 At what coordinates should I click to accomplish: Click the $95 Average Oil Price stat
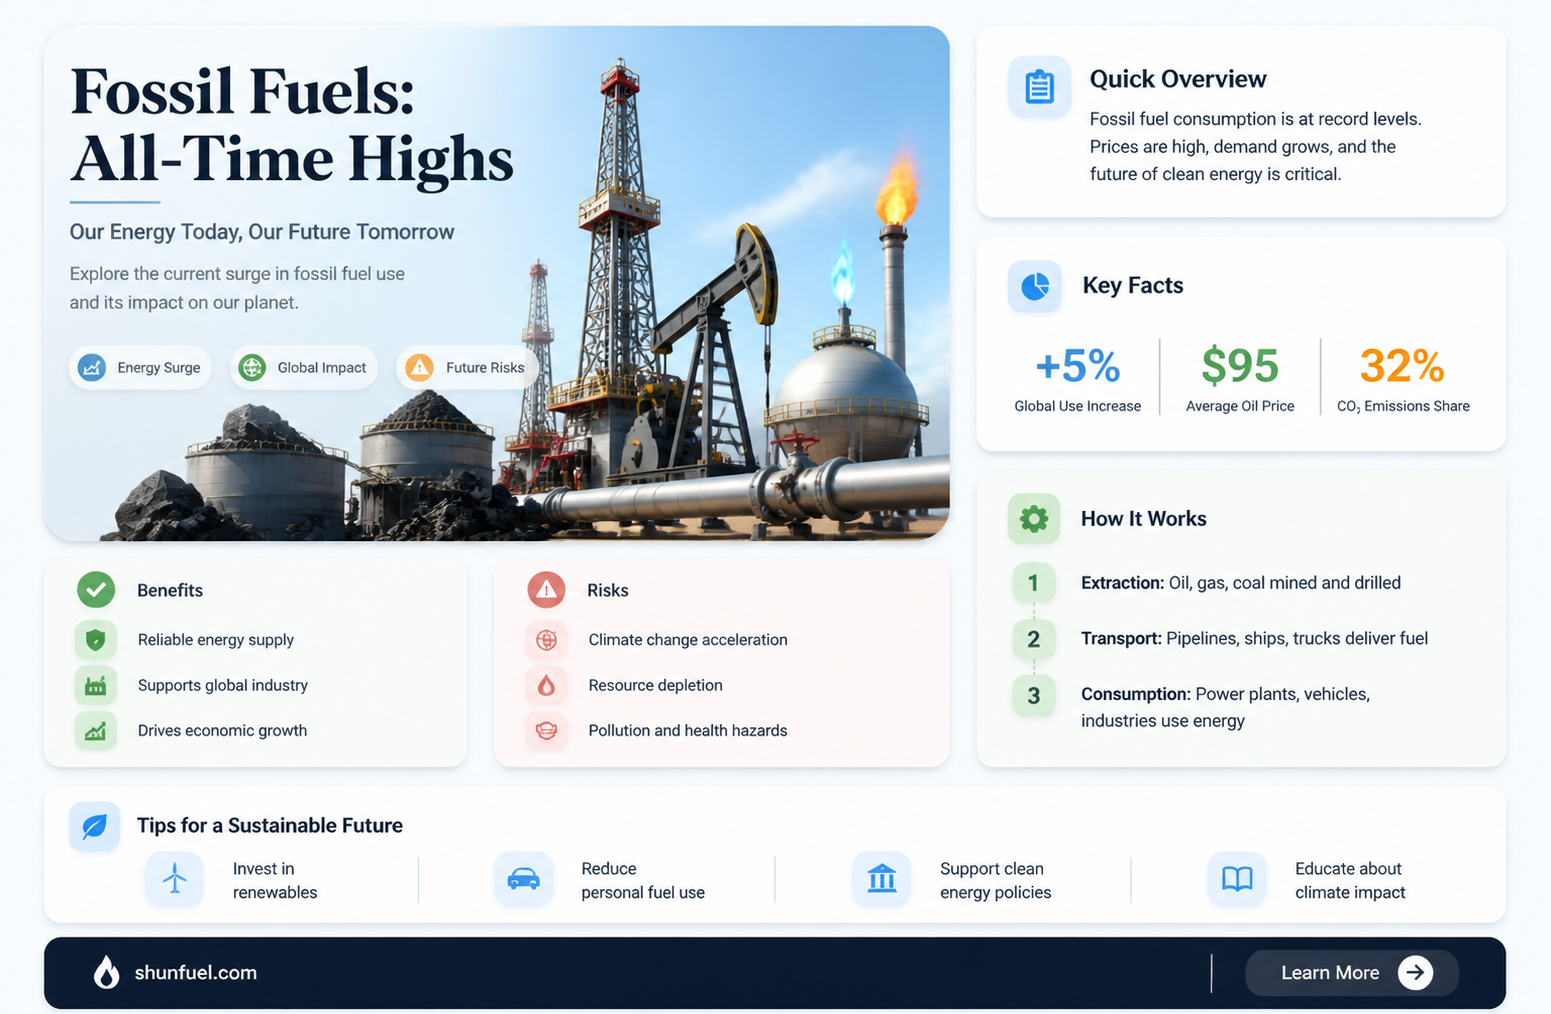[1240, 378]
